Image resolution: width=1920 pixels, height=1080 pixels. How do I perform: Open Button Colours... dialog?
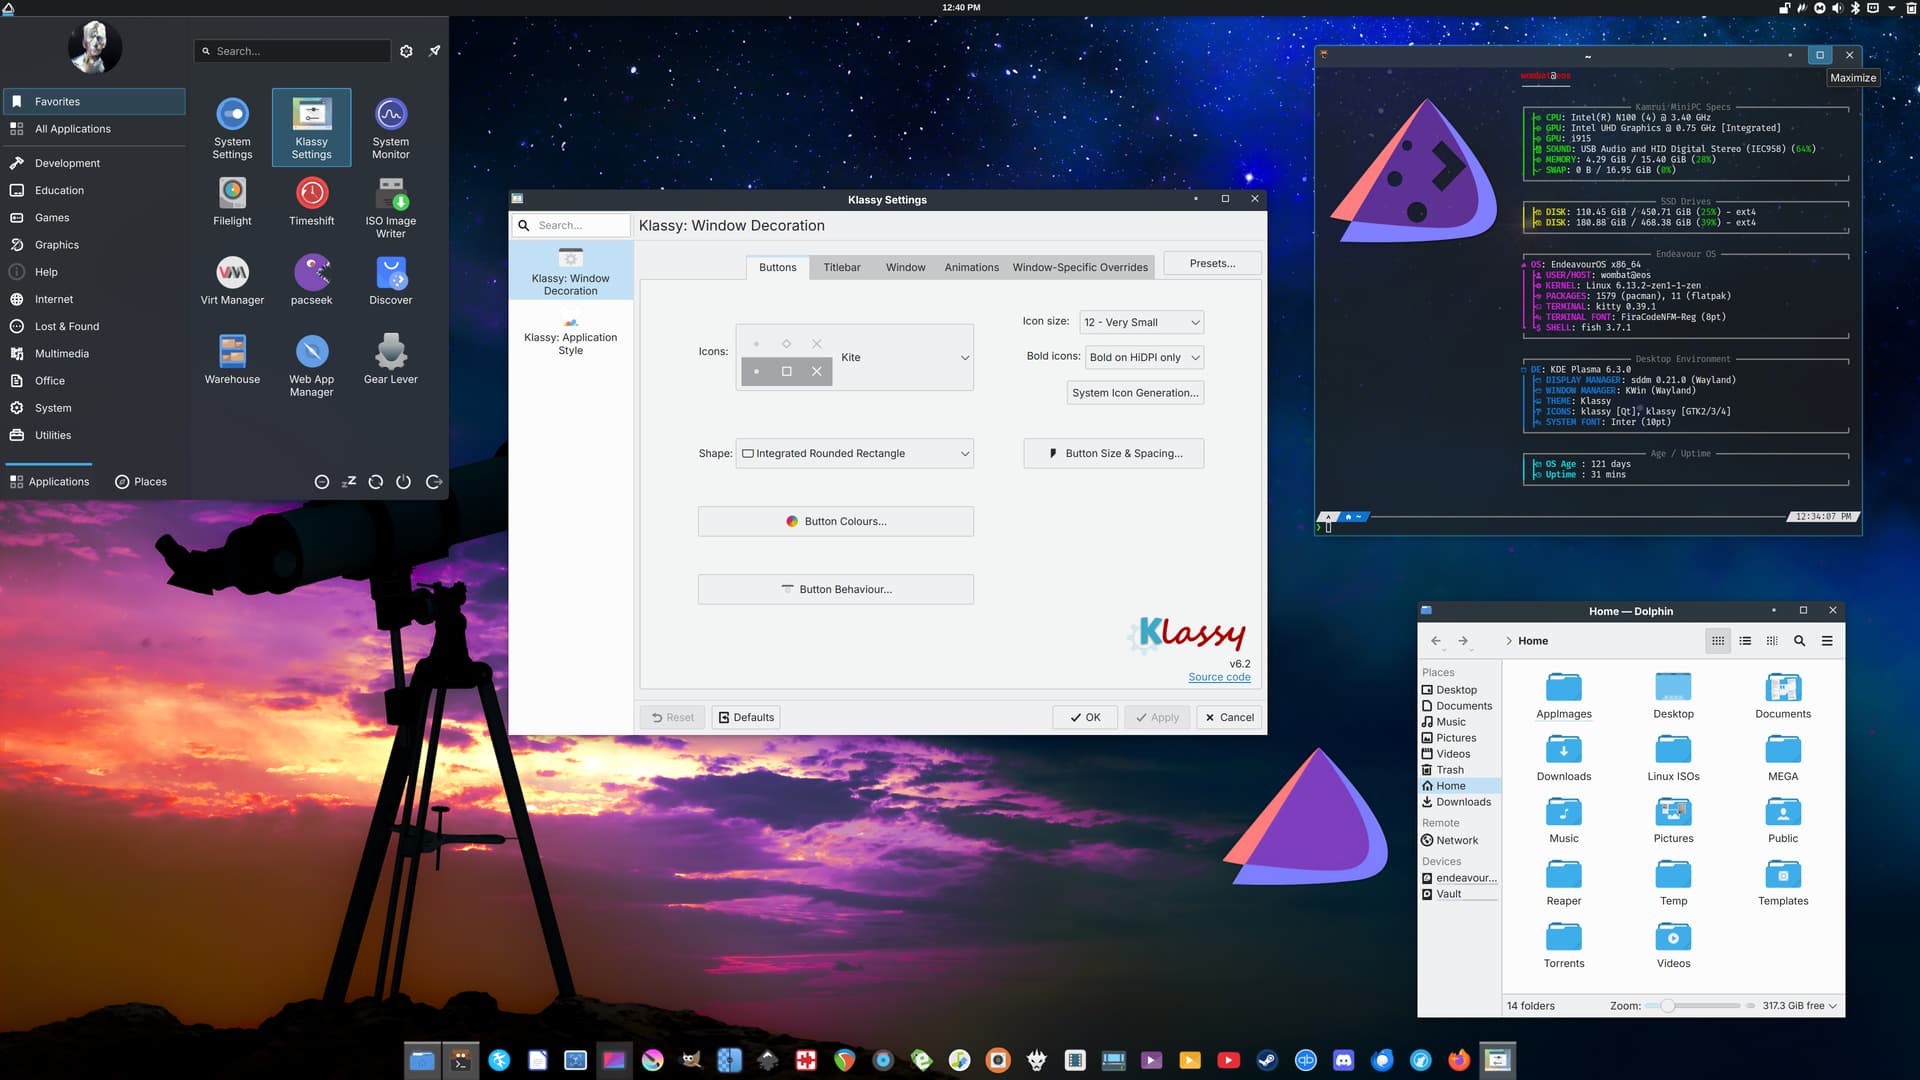[835, 521]
